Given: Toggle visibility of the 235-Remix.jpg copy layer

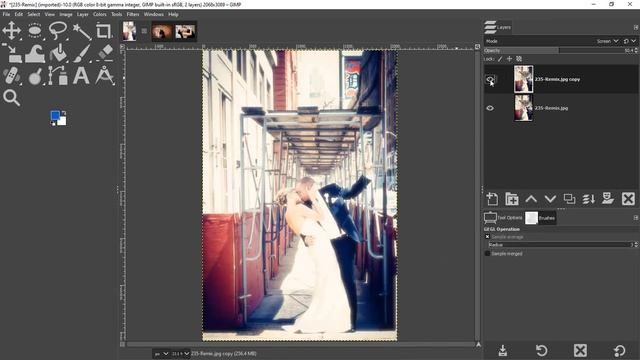Looking at the screenshot, I should tap(490, 79).
